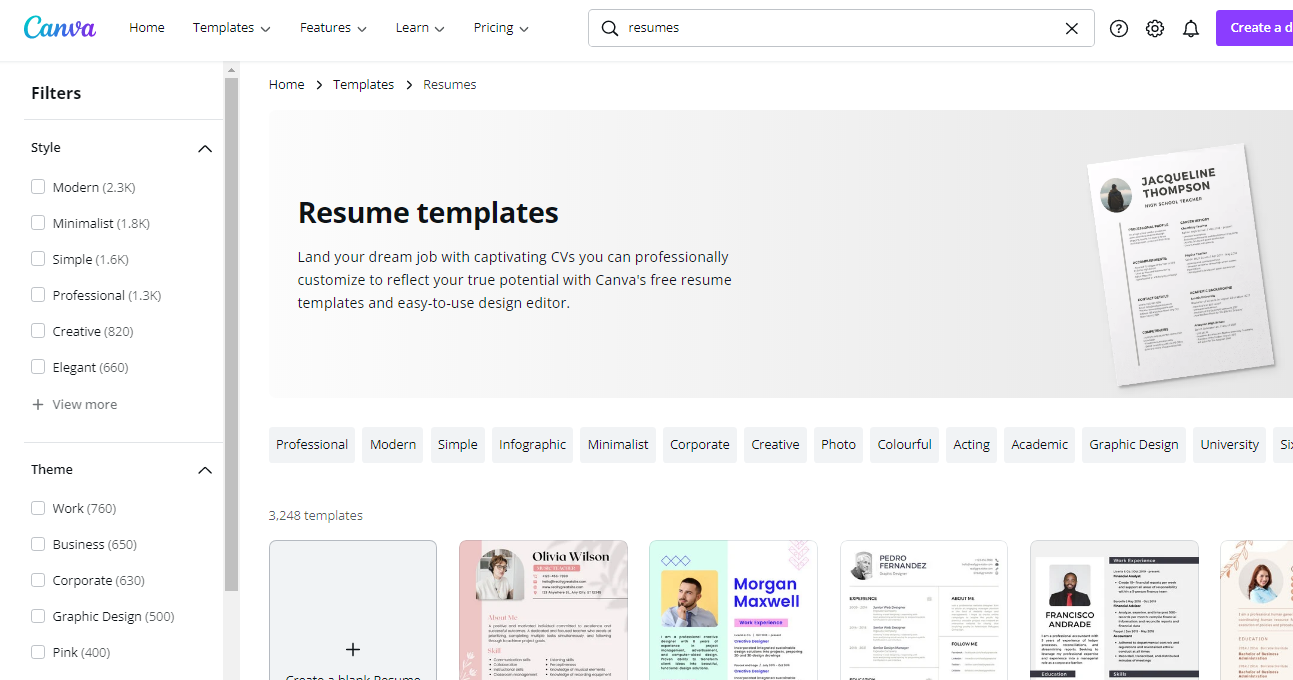
Task: Click the Resume templates heading
Action: coord(428,213)
